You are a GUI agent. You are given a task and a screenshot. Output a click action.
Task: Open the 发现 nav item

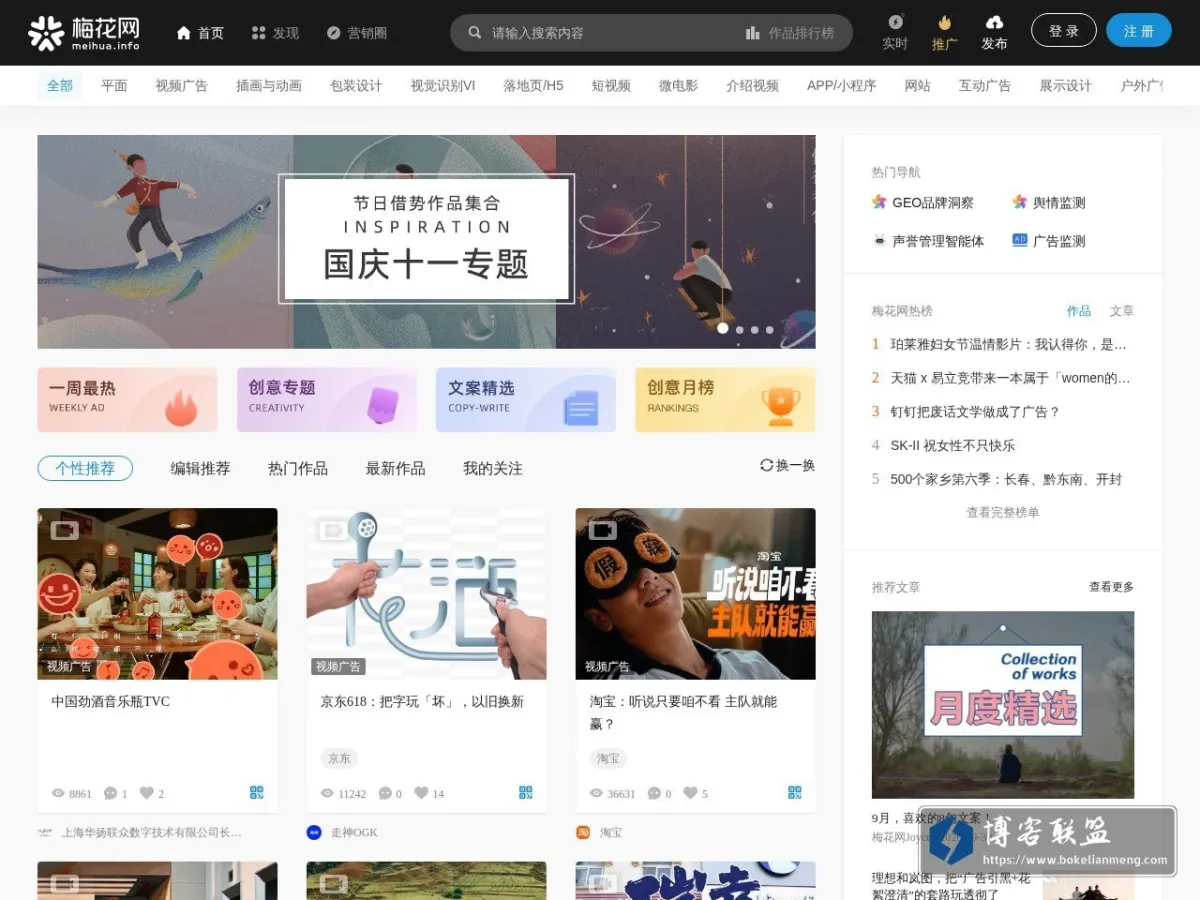point(275,33)
